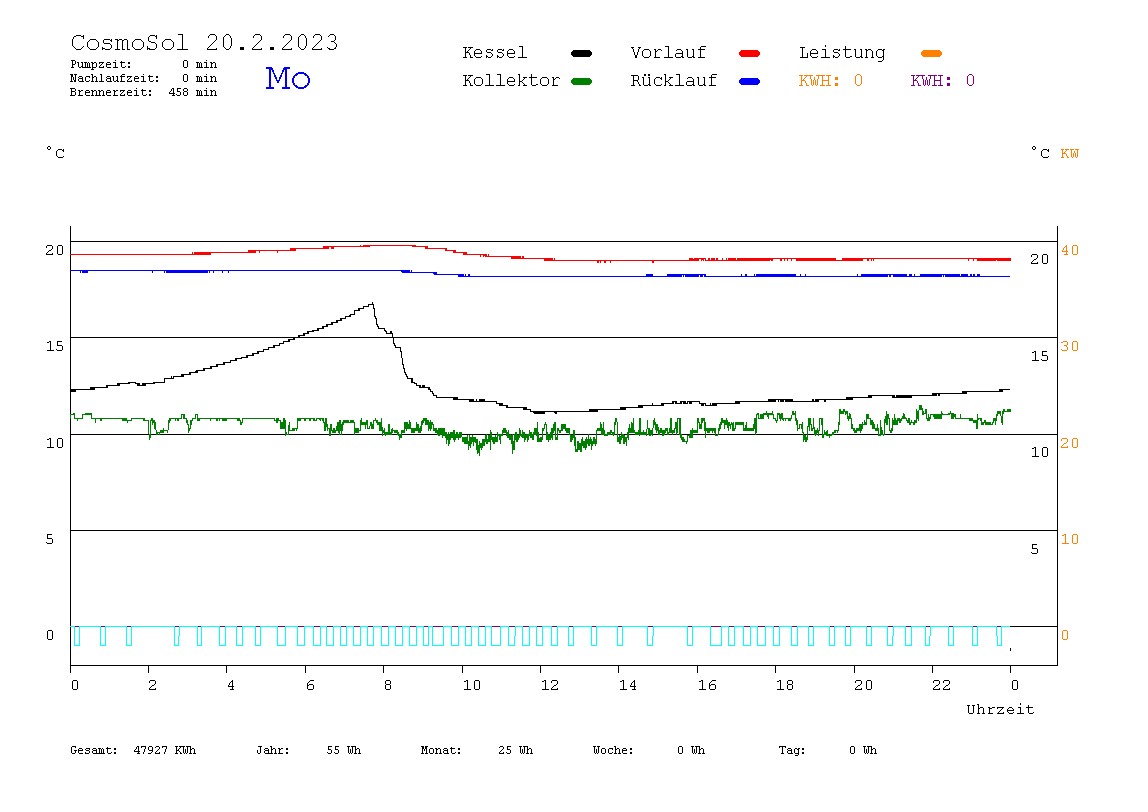Click the 'Nachlaufzeit:' label
1148x812 pixels.
pyautogui.click(x=115, y=78)
